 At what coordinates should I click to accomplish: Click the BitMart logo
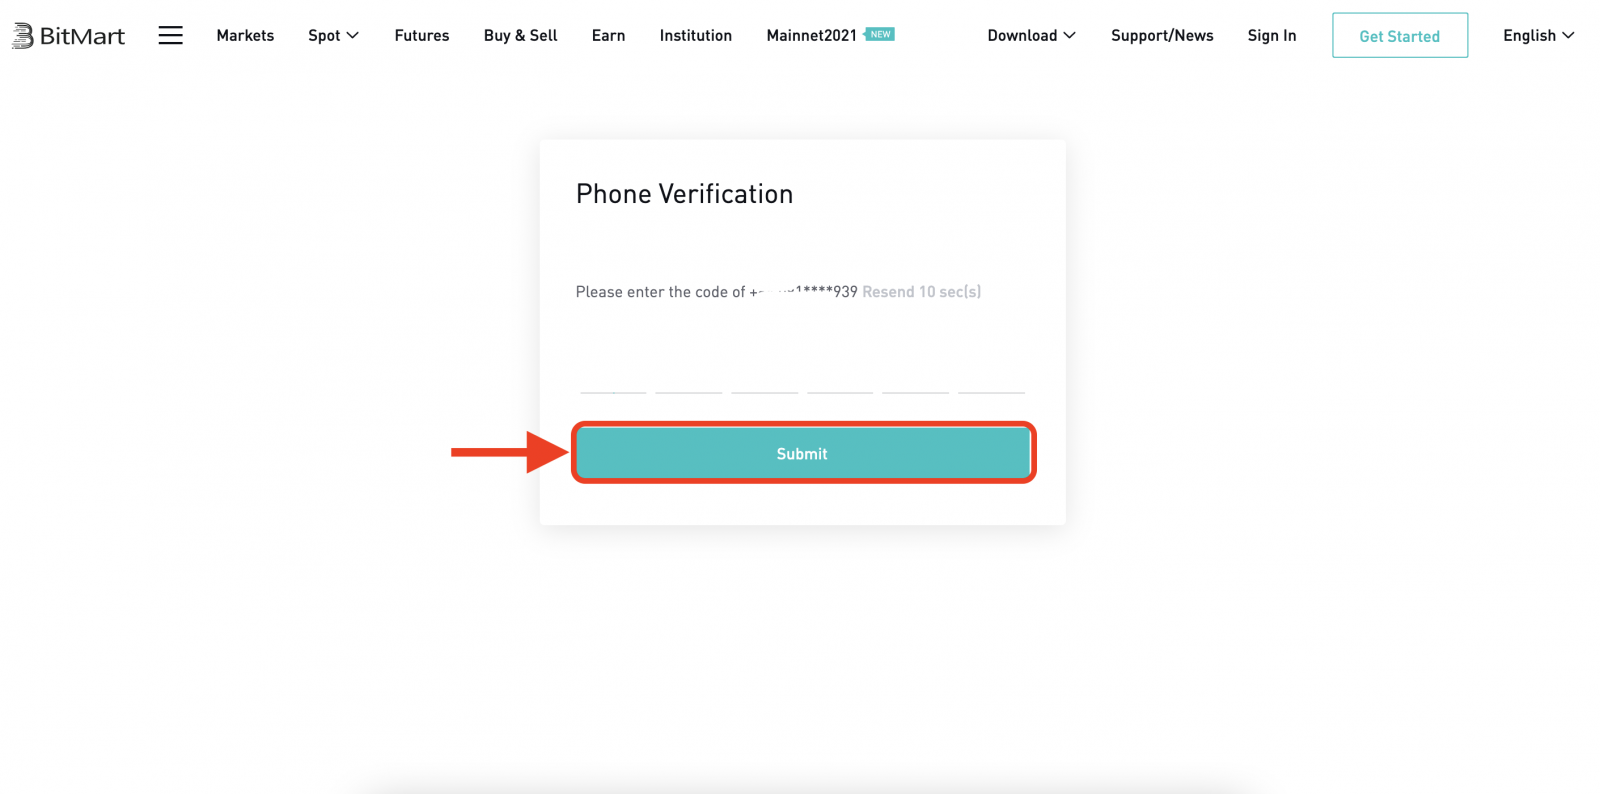tap(68, 36)
